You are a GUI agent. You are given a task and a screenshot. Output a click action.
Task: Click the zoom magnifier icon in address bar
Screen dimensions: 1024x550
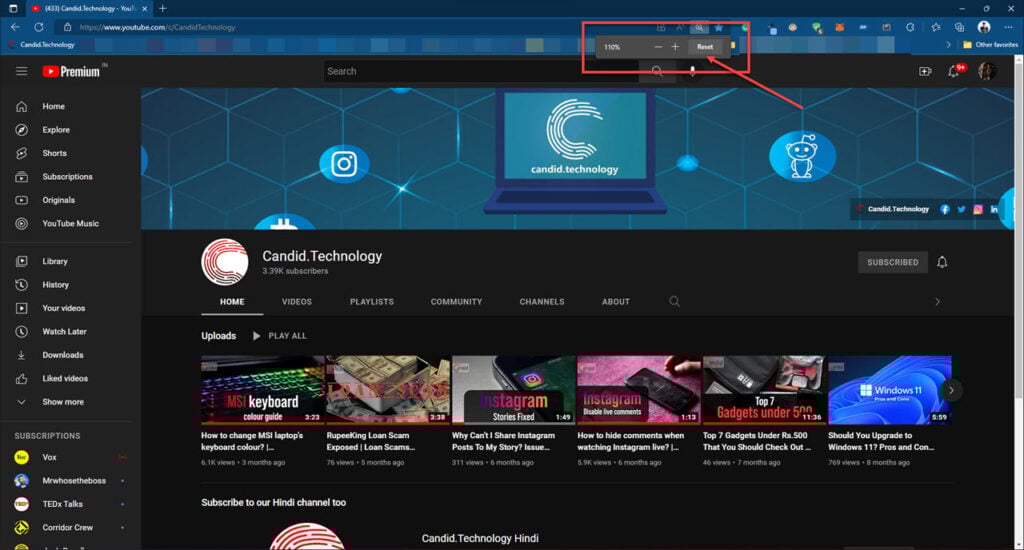pos(699,27)
